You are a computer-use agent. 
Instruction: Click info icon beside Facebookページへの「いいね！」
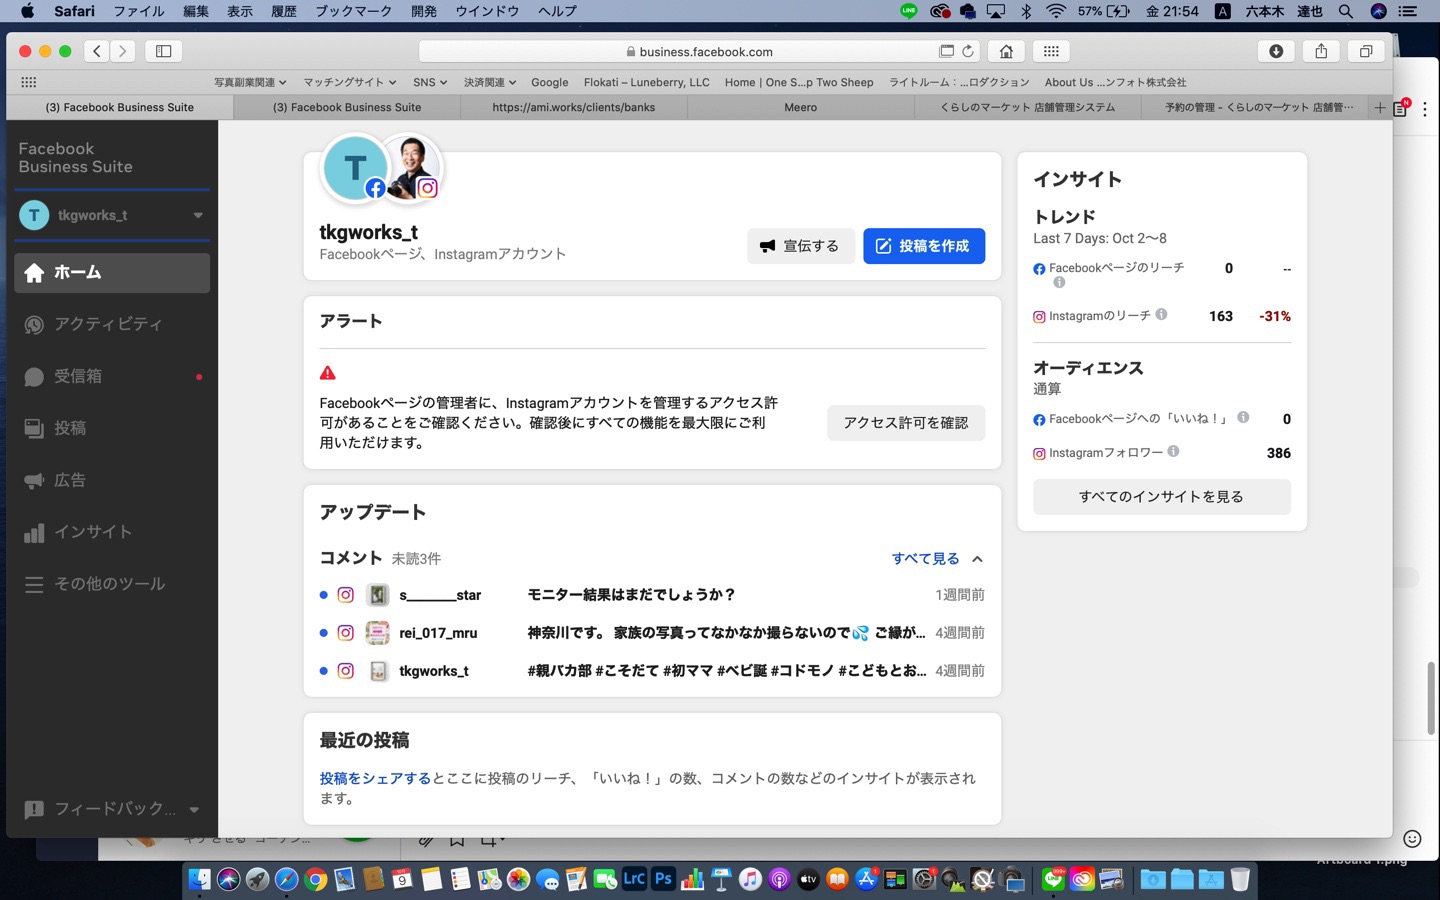[x=1243, y=417]
